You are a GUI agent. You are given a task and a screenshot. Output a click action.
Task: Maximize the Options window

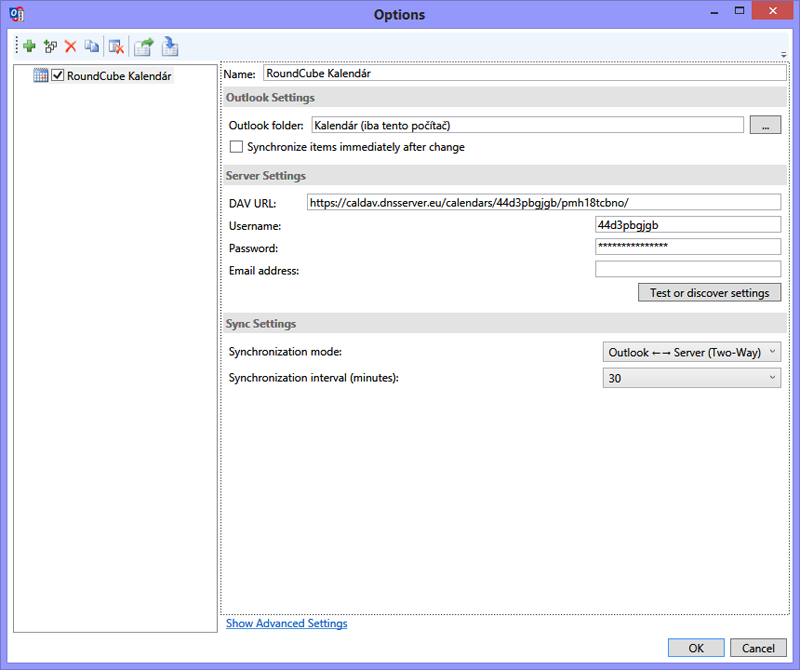739,11
